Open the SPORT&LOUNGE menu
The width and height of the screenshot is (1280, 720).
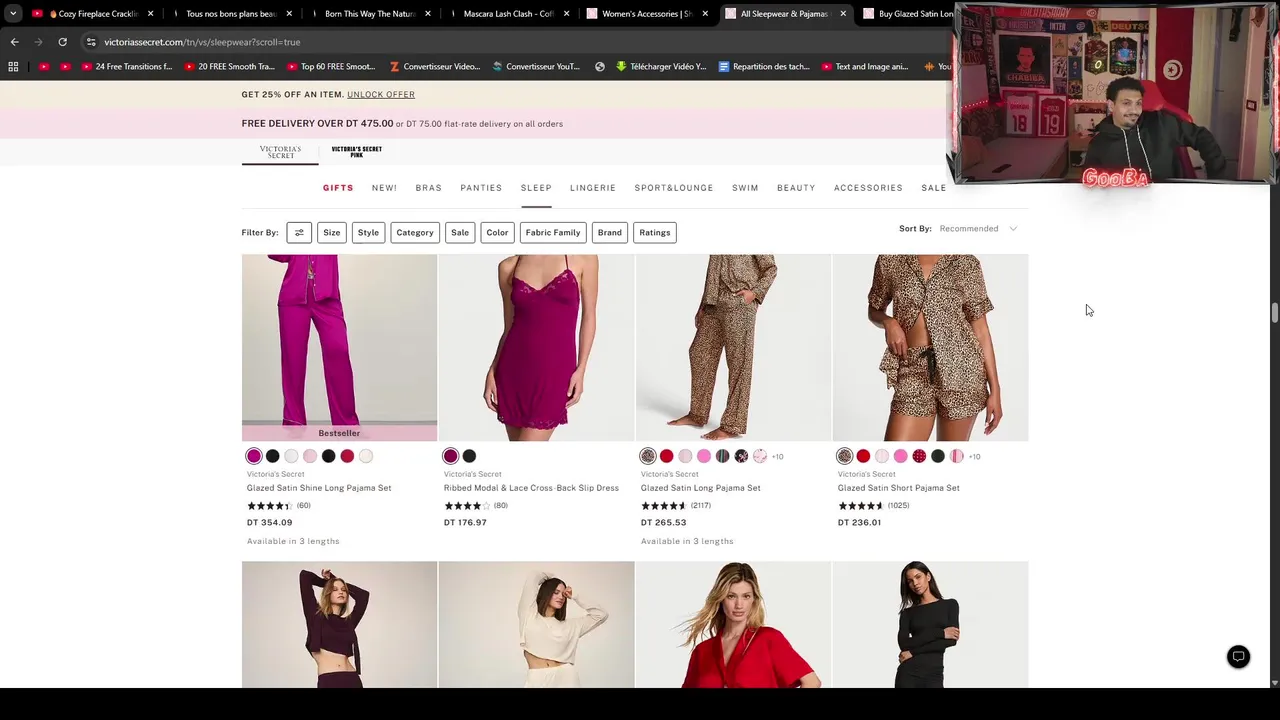tap(674, 188)
